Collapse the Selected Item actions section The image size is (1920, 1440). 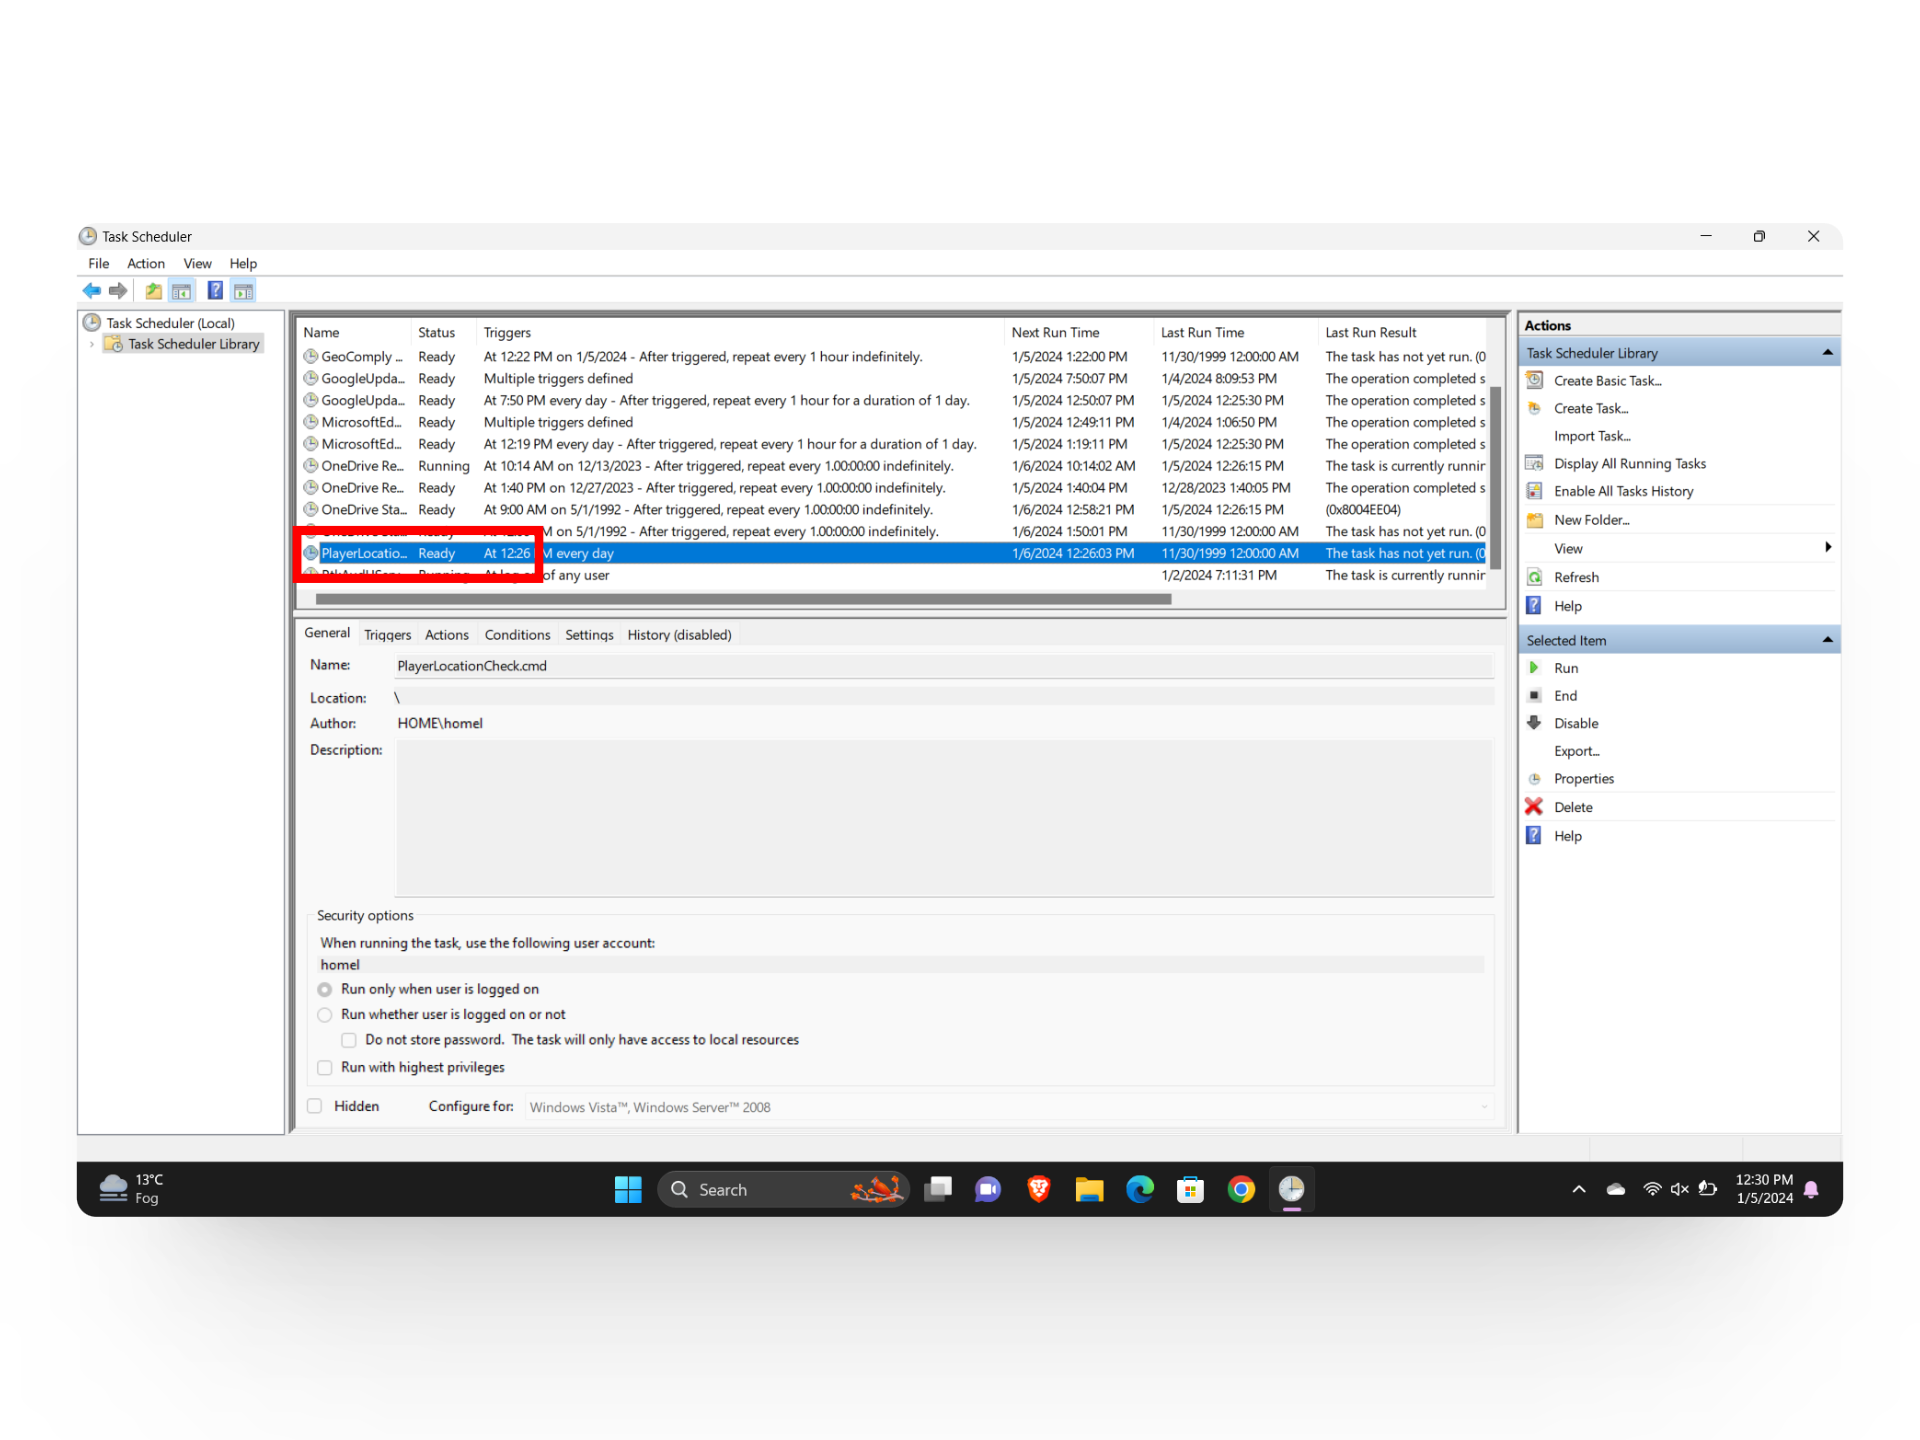(x=1827, y=640)
